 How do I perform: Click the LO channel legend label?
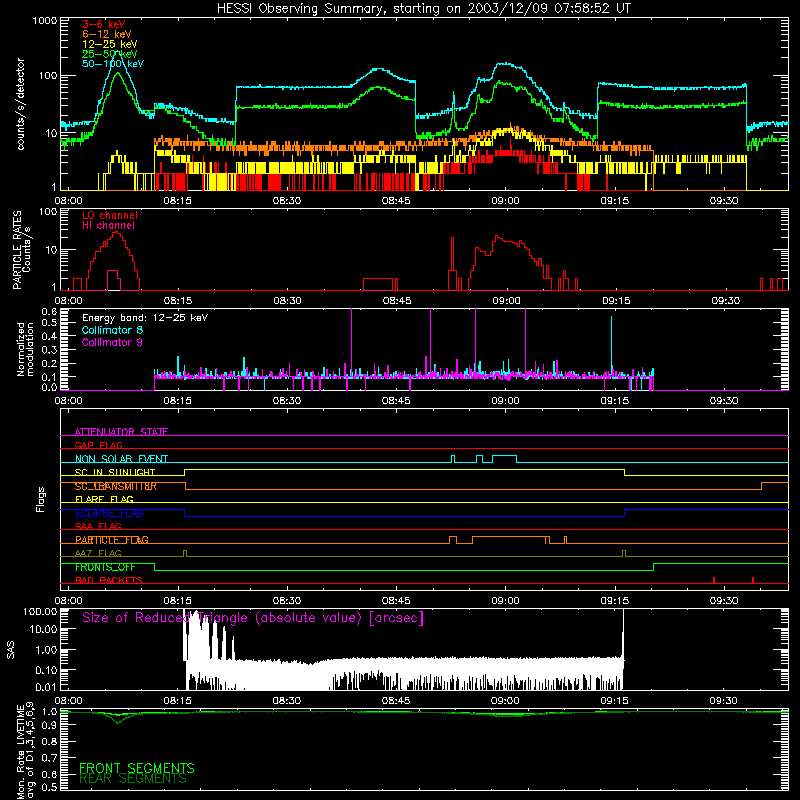coord(110,215)
